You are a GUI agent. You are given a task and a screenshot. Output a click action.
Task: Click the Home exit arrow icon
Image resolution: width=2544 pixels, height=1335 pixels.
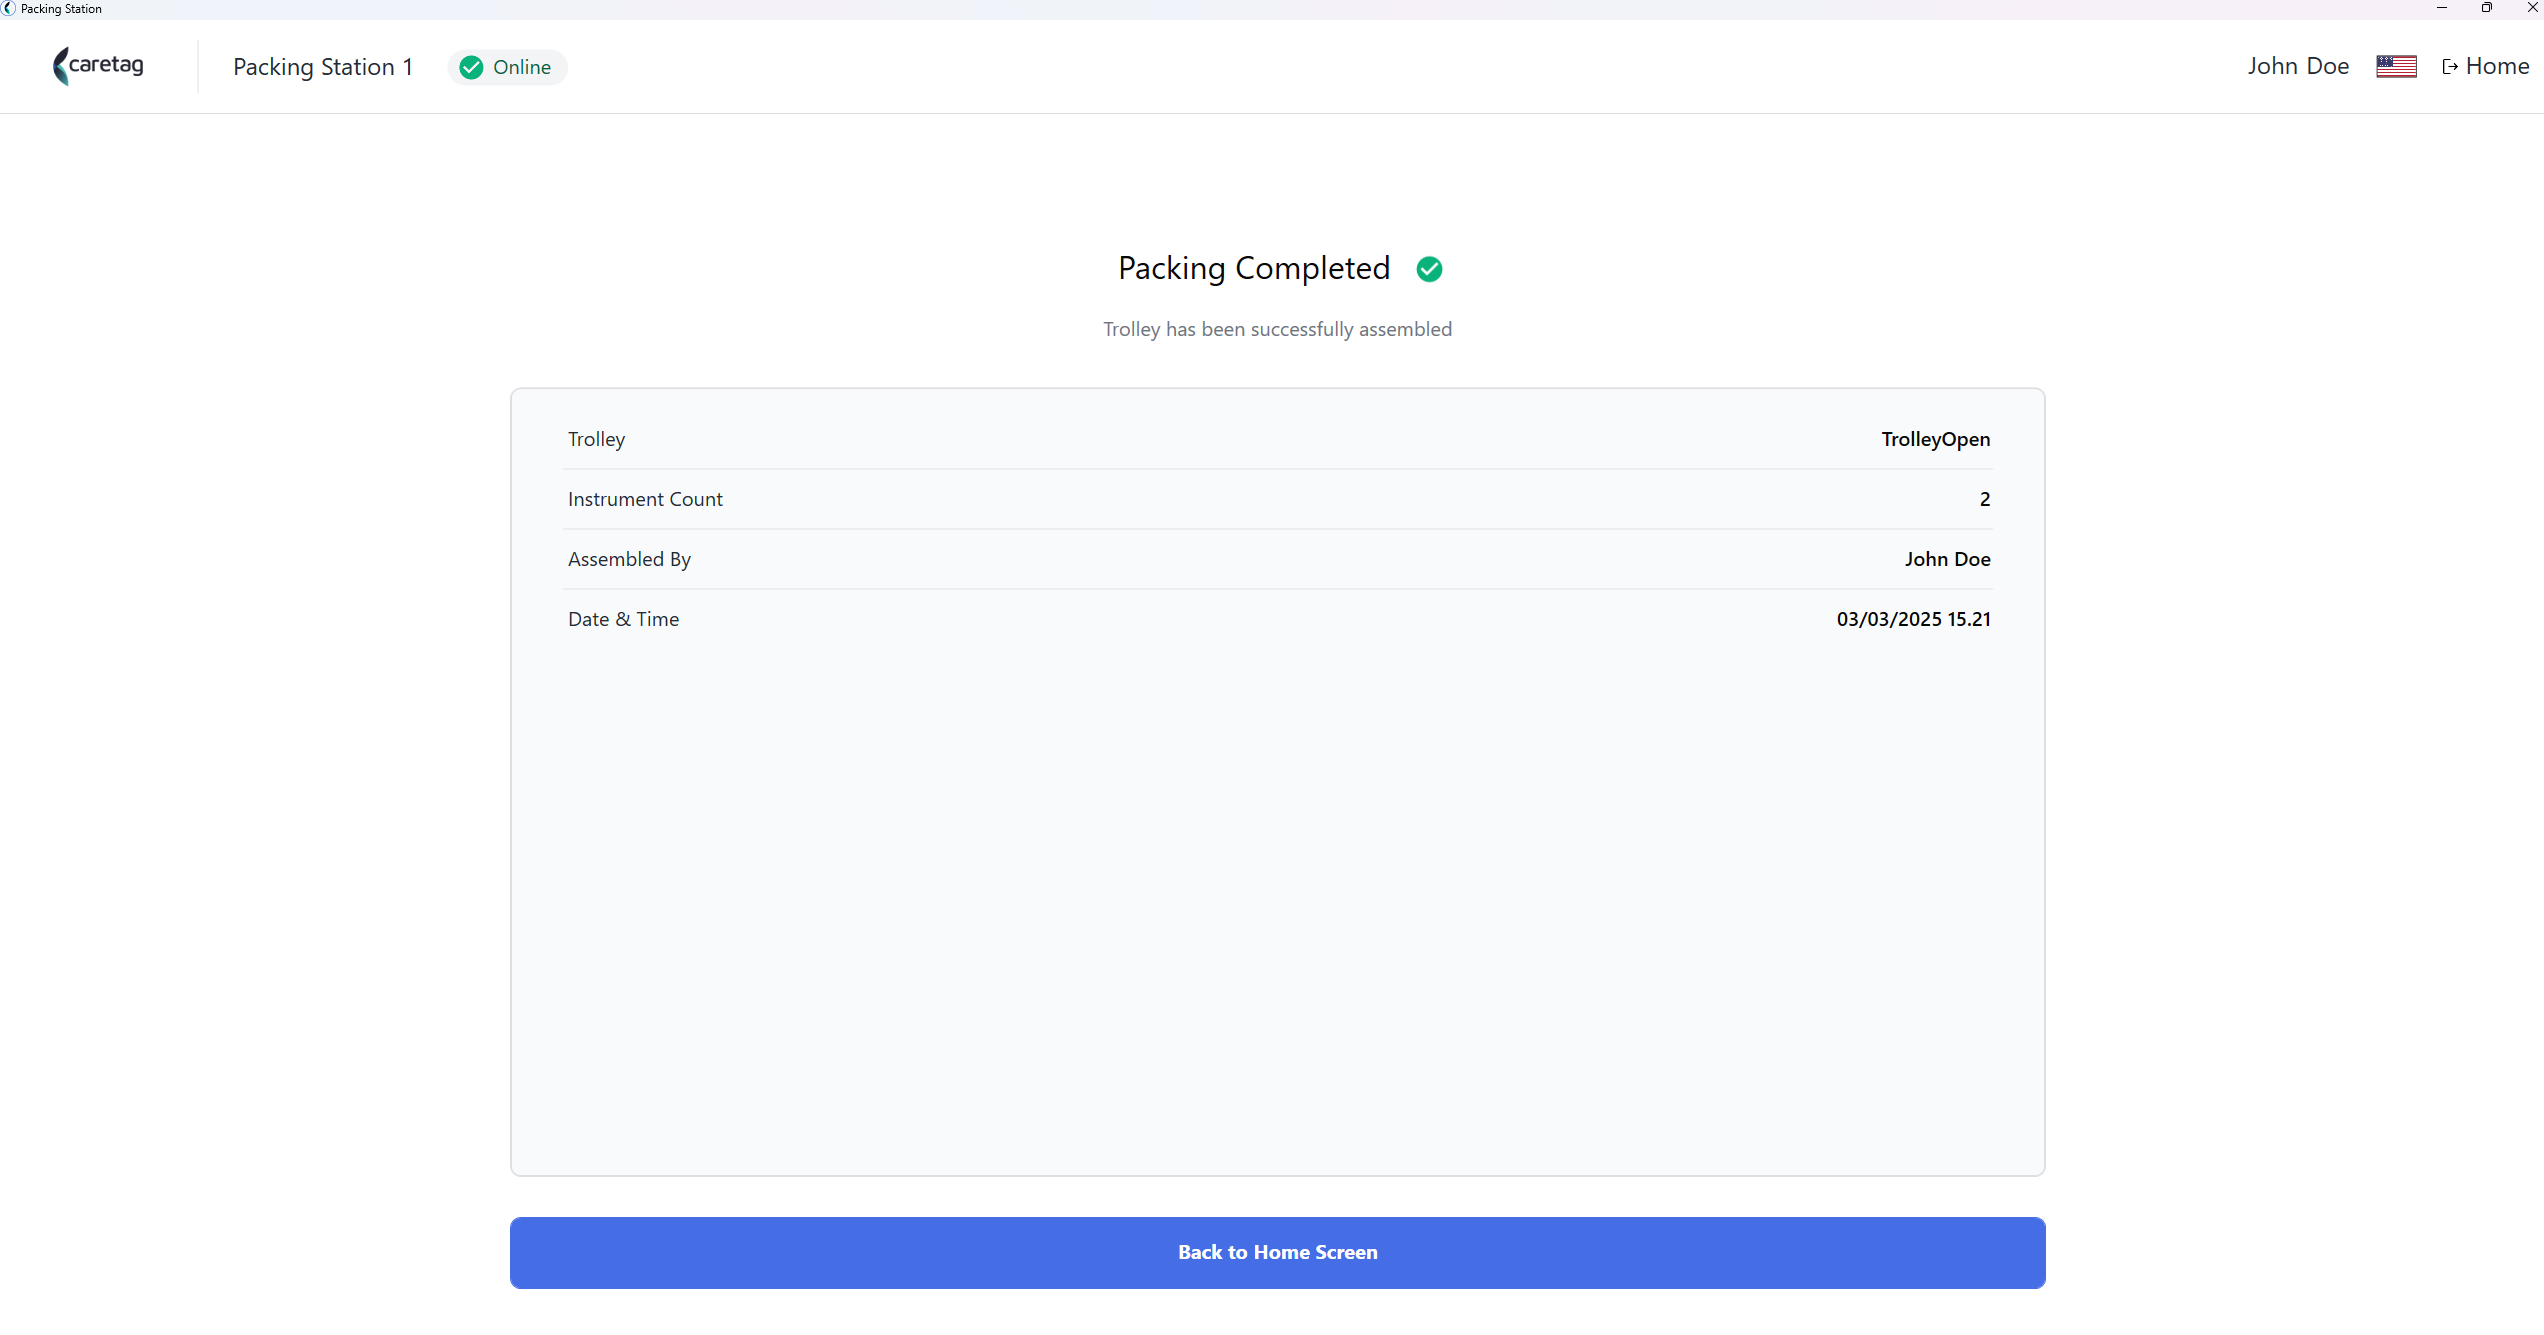(x=2450, y=67)
